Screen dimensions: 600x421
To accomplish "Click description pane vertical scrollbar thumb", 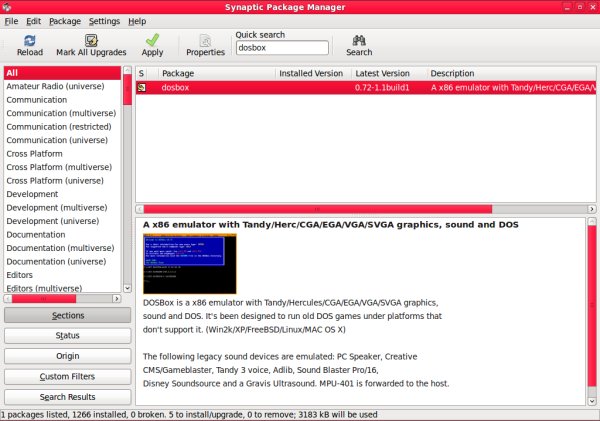I will 592,306.
